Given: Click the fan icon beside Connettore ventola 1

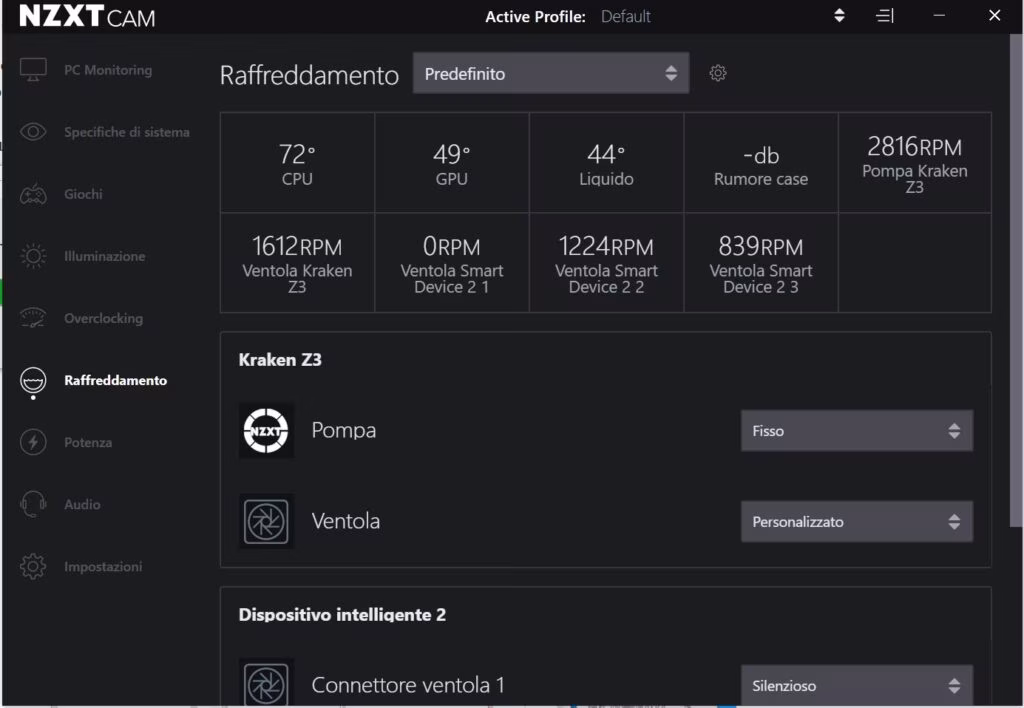Looking at the screenshot, I should 266,684.
